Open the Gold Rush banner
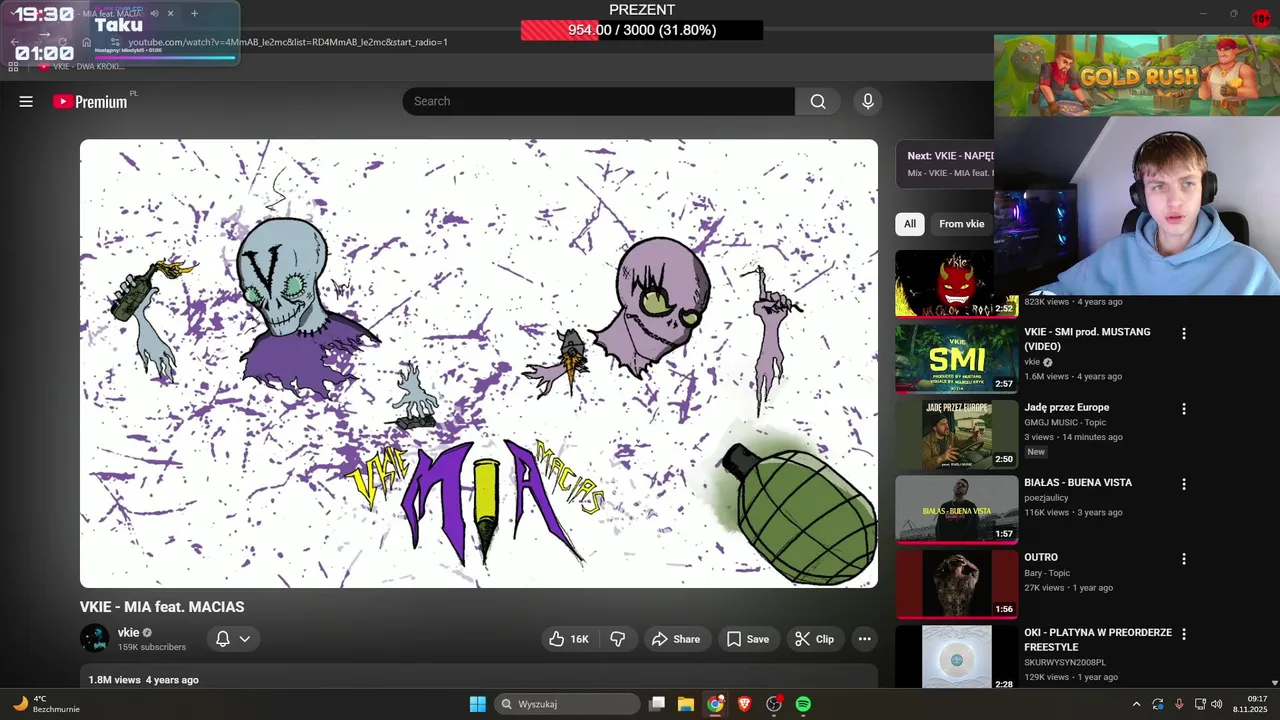The width and height of the screenshot is (1280, 720). coord(1137,76)
